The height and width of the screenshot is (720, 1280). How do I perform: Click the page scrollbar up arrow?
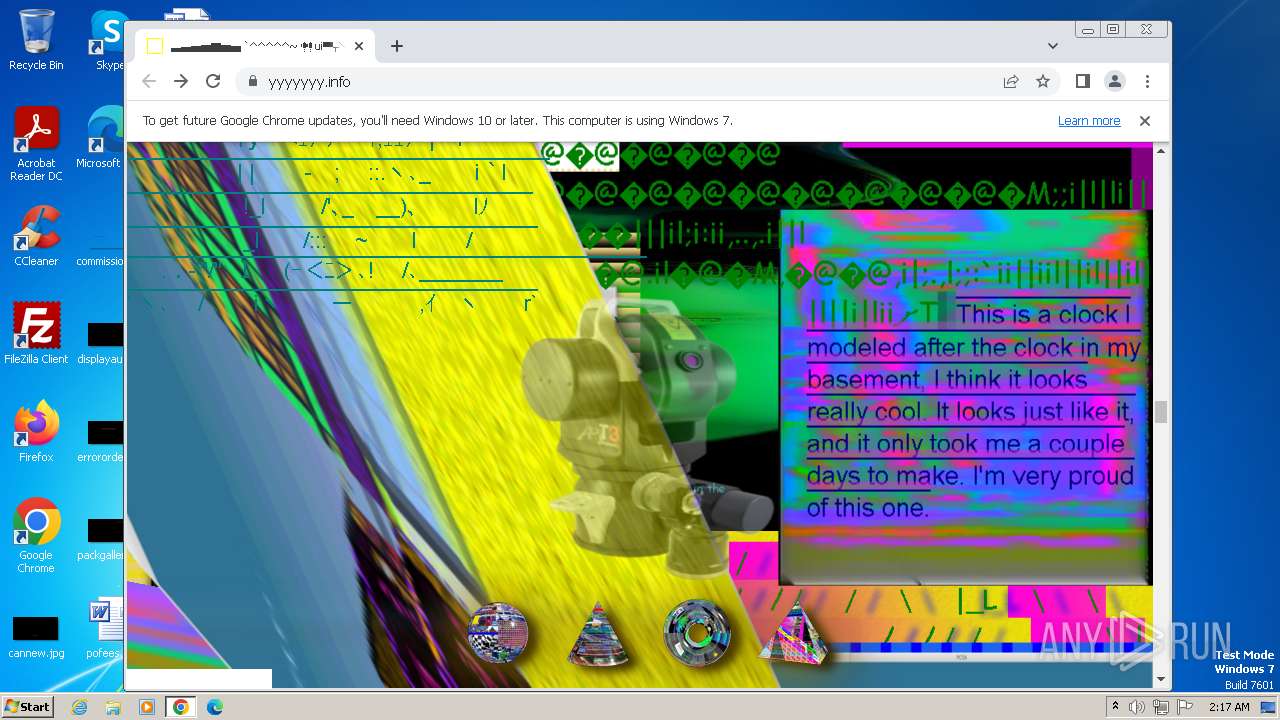point(1161,151)
